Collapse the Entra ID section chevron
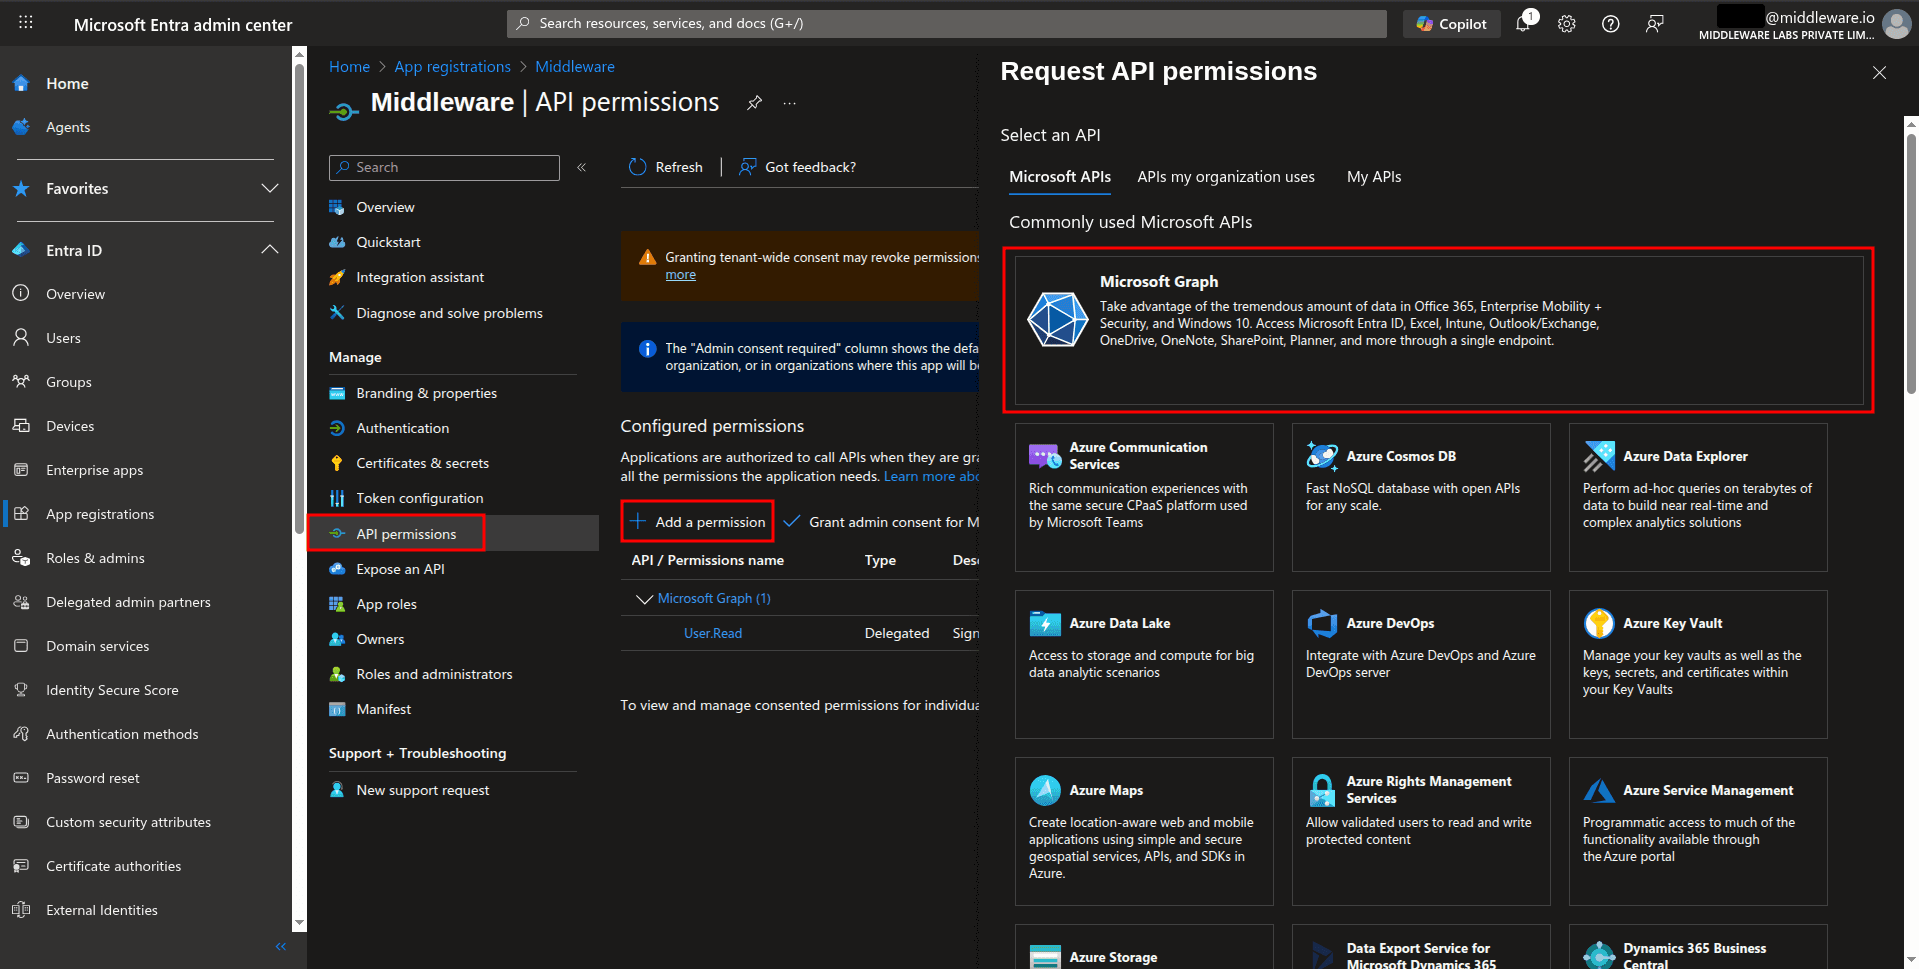The height and width of the screenshot is (969, 1919). pyautogui.click(x=269, y=249)
